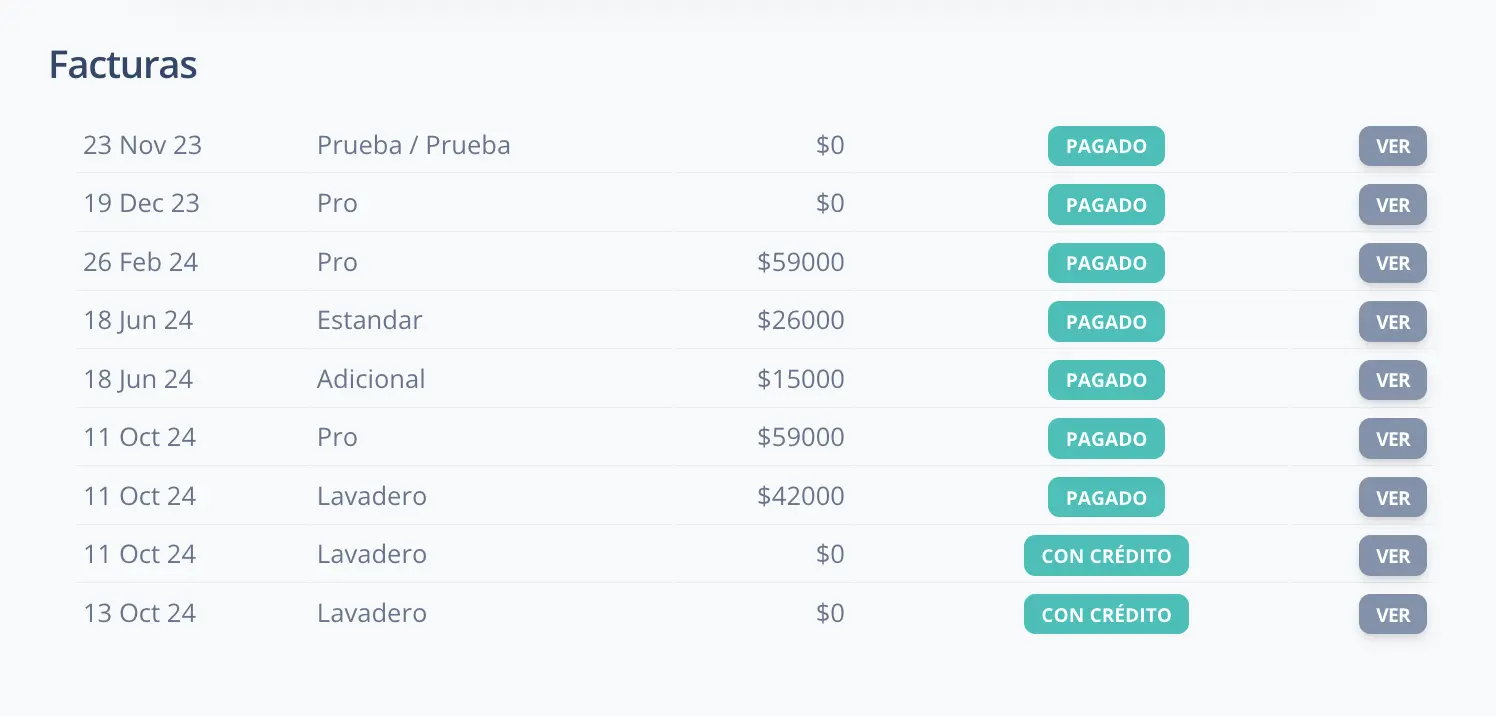The image size is (1496, 716).
Task: Click the Facturas section heading
Action: click(x=123, y=66)
